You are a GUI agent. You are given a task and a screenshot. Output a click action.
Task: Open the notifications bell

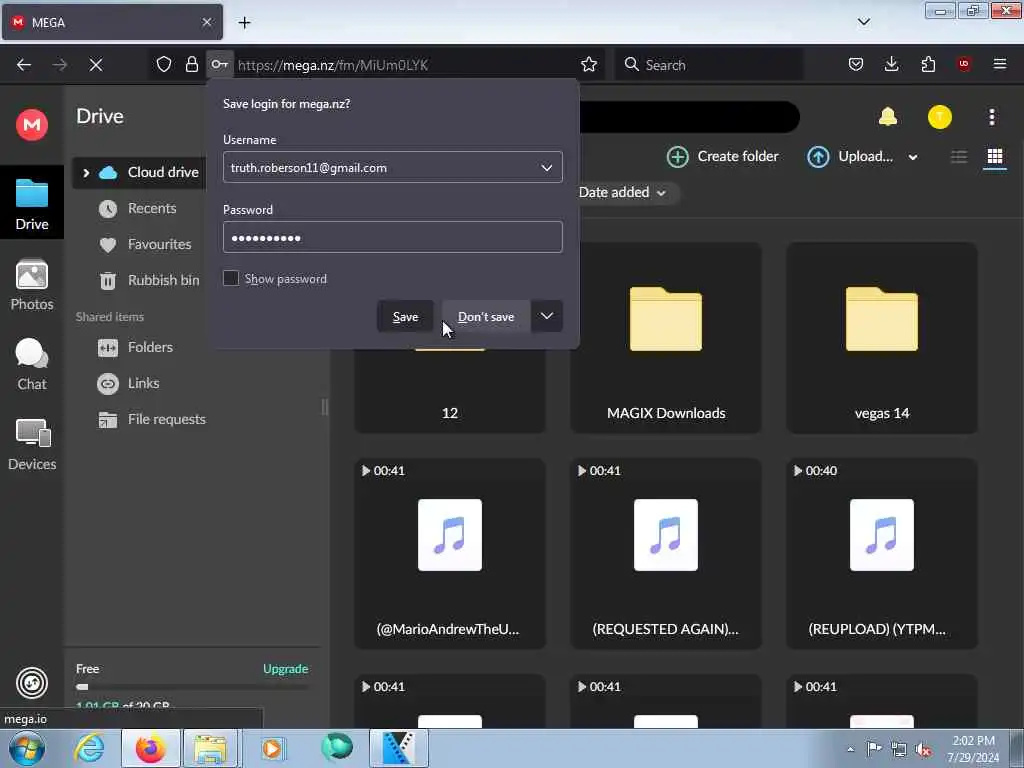tap(888, 117)
